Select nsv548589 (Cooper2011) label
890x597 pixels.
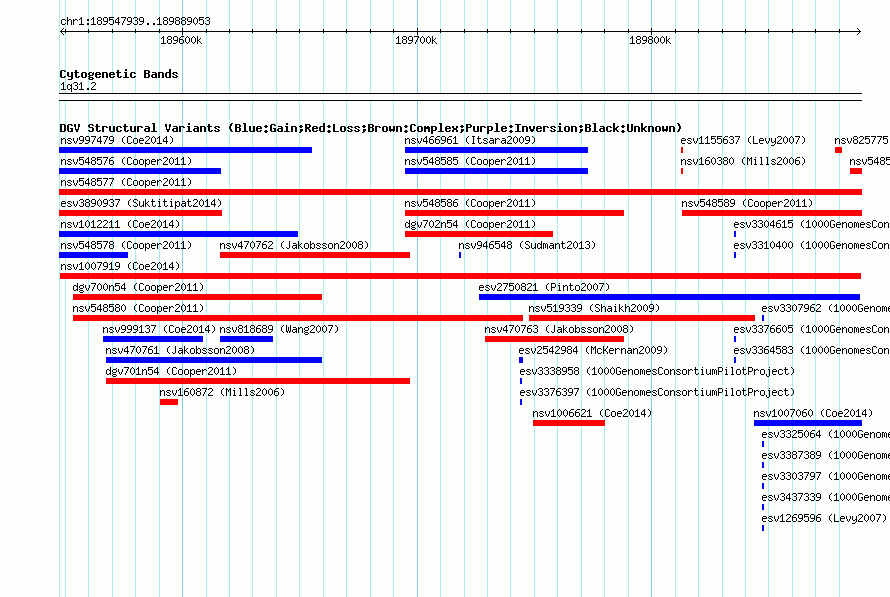click(747, 203)
